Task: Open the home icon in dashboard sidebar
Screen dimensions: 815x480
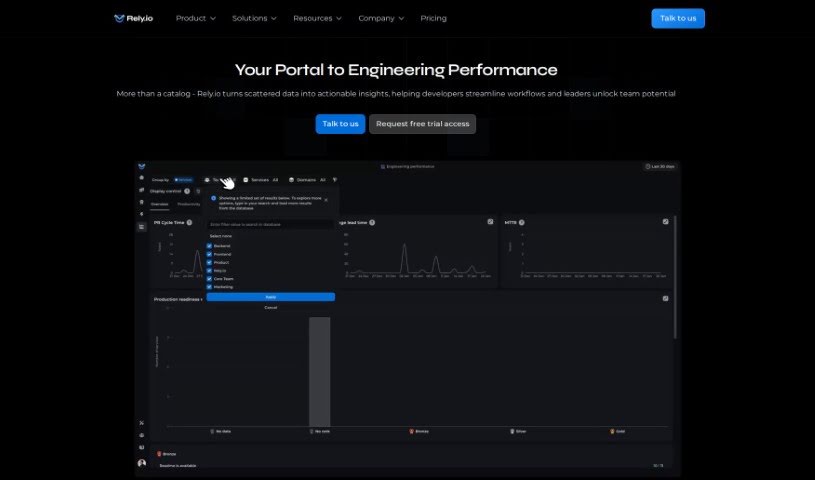Action: pos(141,178)
